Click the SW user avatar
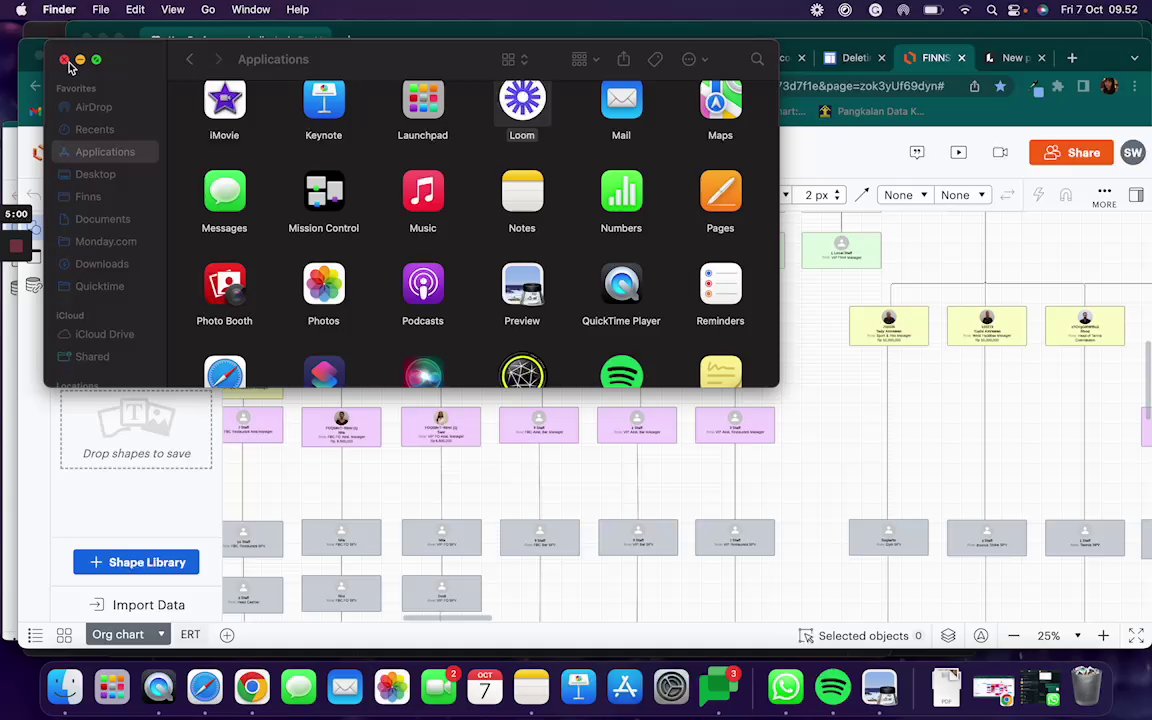Screen dimensions: 1152x720 coord(1133,153)
